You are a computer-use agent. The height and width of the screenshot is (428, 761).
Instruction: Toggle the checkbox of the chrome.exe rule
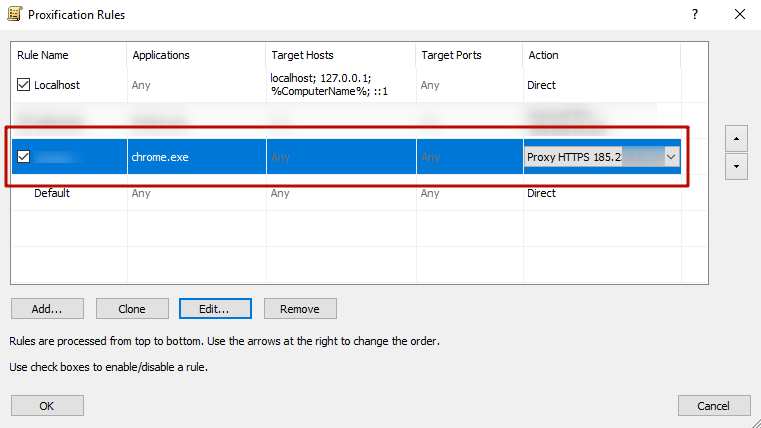click(x=24, y=157)
